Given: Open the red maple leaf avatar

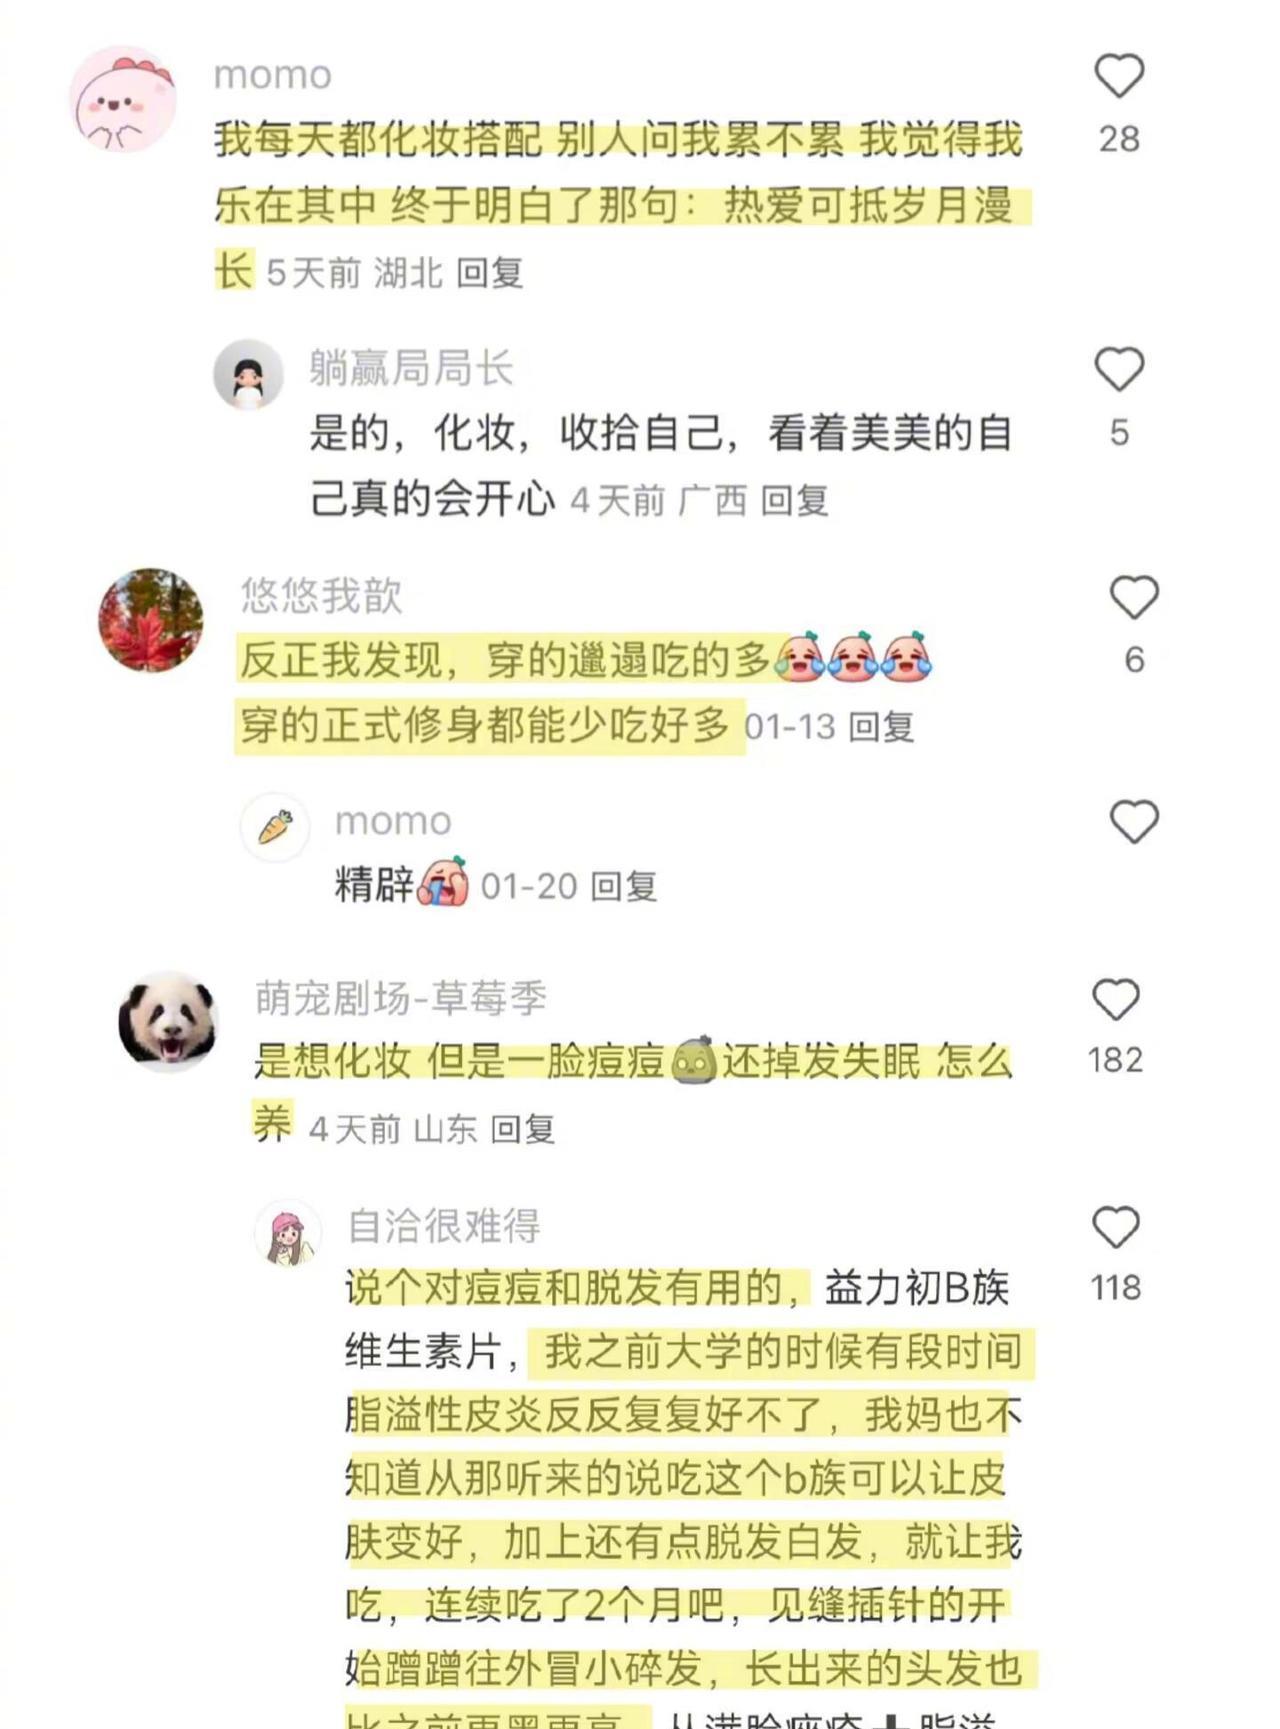Looking at the screenshot, I should [x=151, y=620].
